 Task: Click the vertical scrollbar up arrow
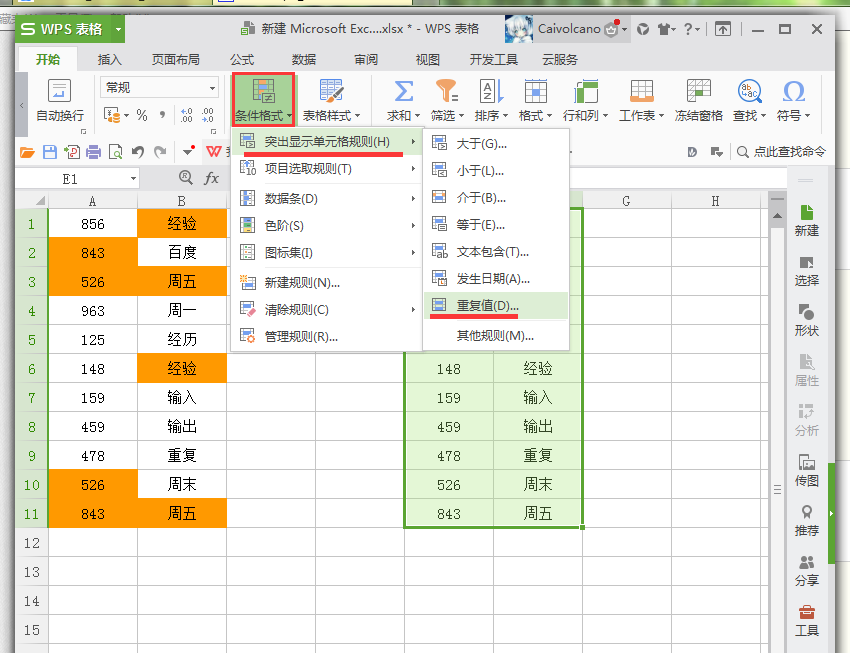777,216
